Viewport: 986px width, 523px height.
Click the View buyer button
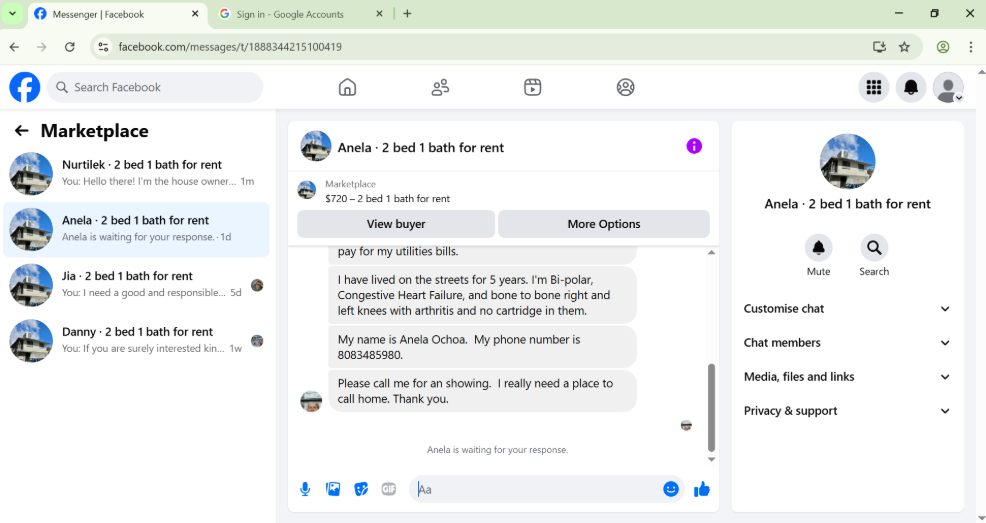point(396,224)
